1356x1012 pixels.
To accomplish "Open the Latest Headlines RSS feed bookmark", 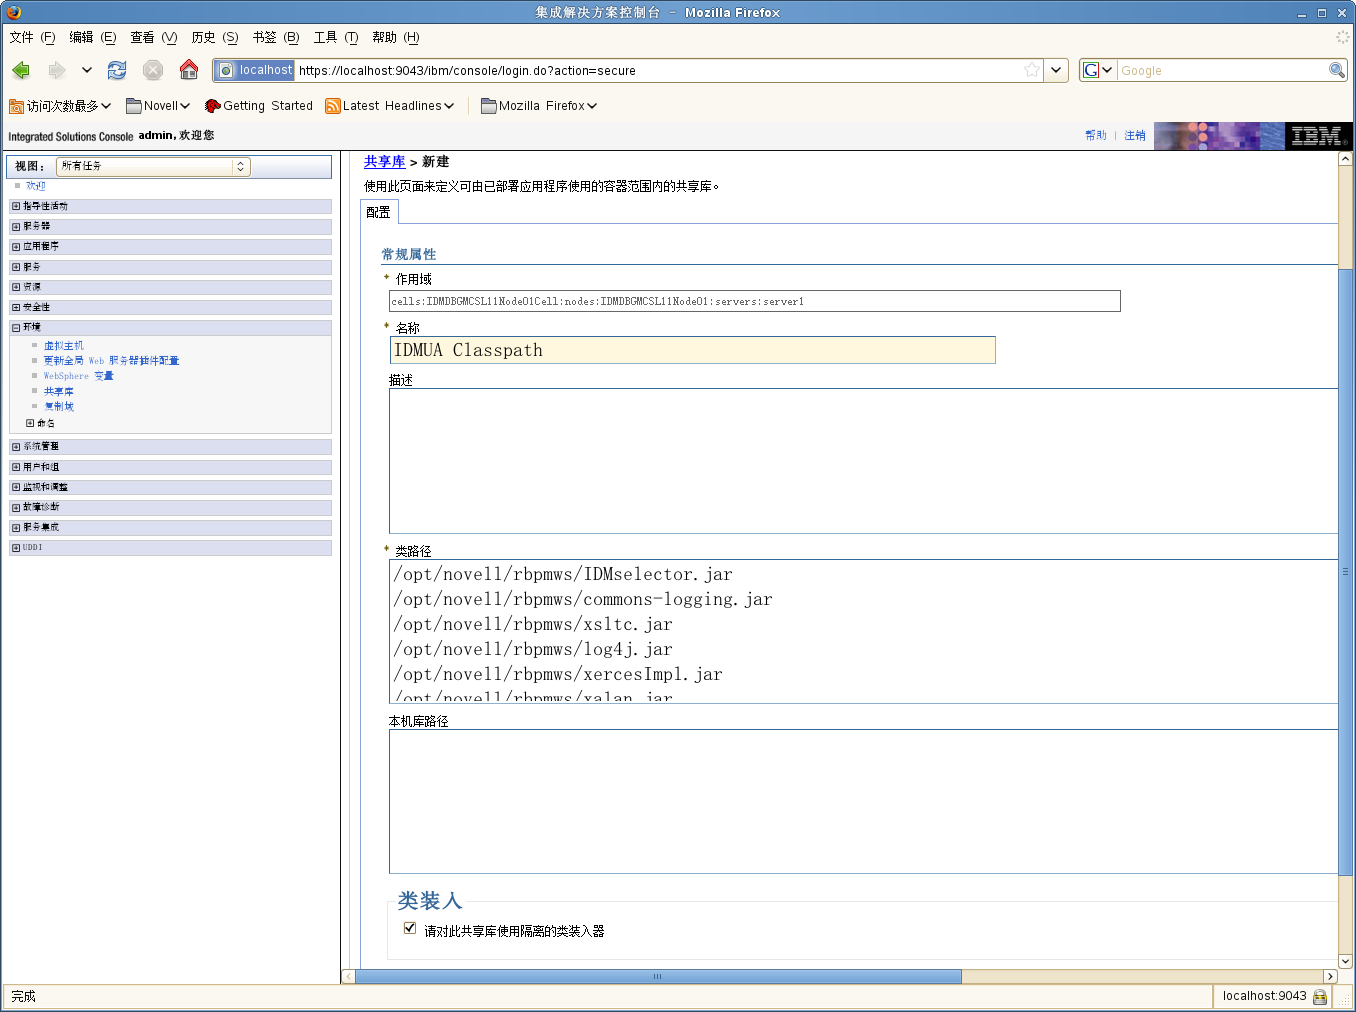I will [x=390, y=106].
